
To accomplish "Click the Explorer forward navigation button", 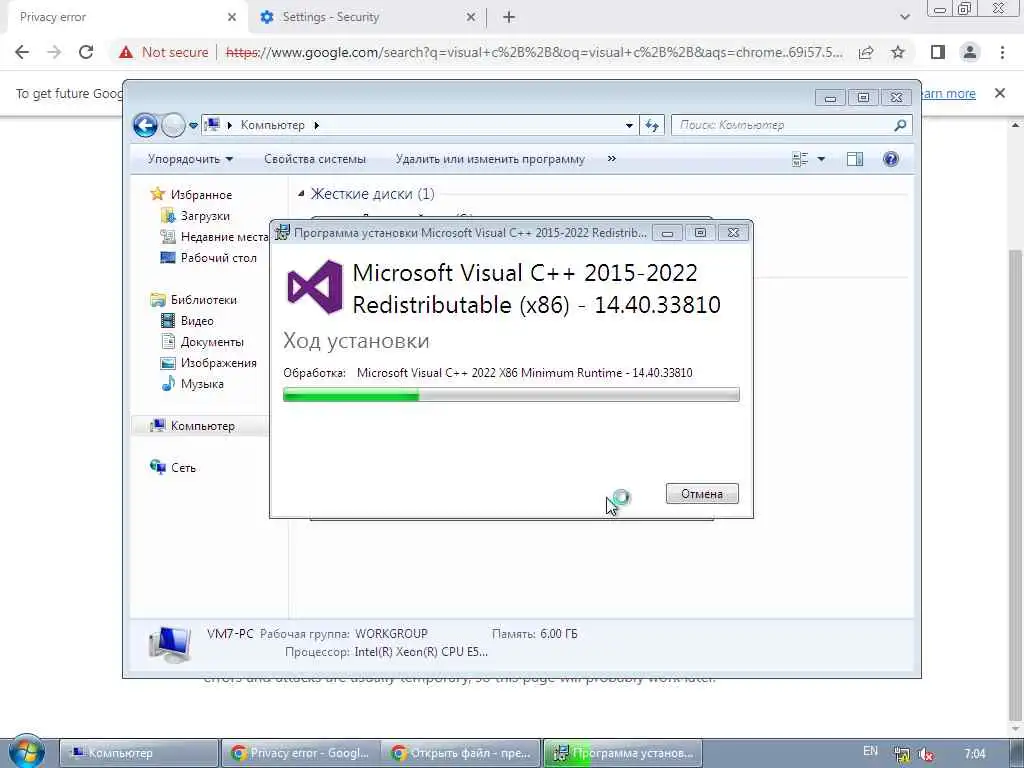I will (x=173, y=125).
